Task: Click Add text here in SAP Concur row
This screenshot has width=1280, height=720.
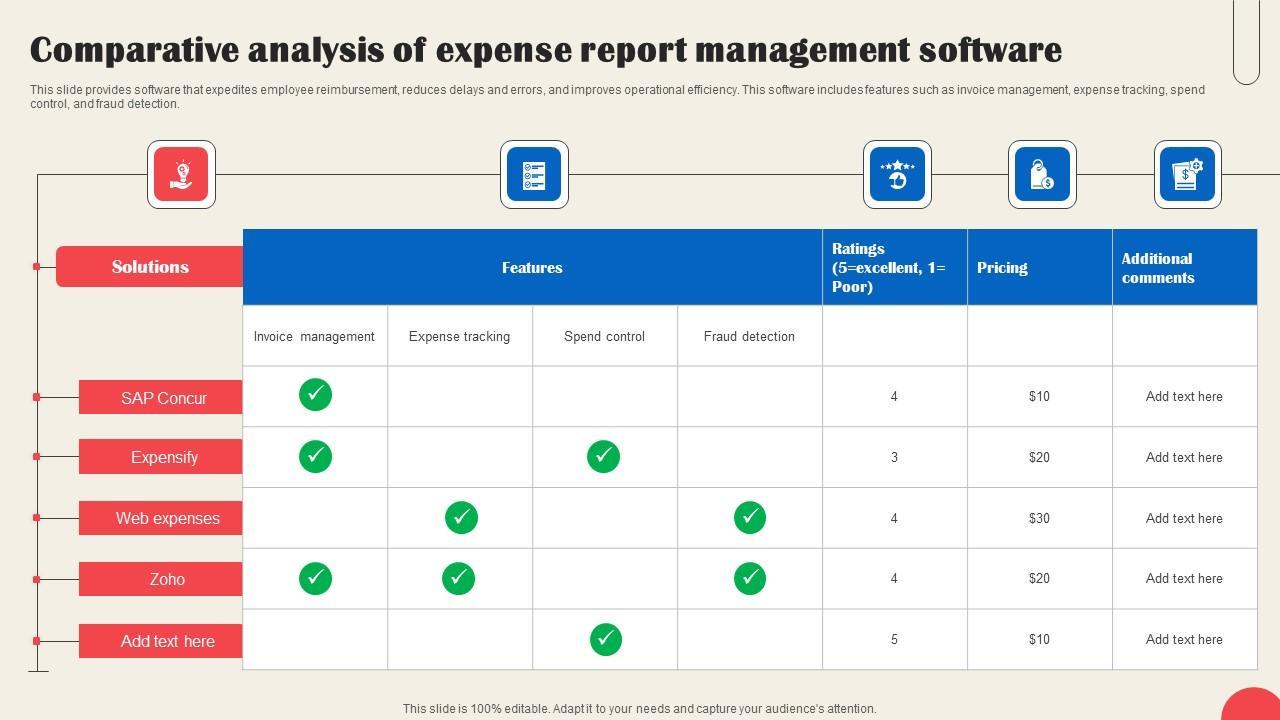Action: click(x=1184, y=397)
